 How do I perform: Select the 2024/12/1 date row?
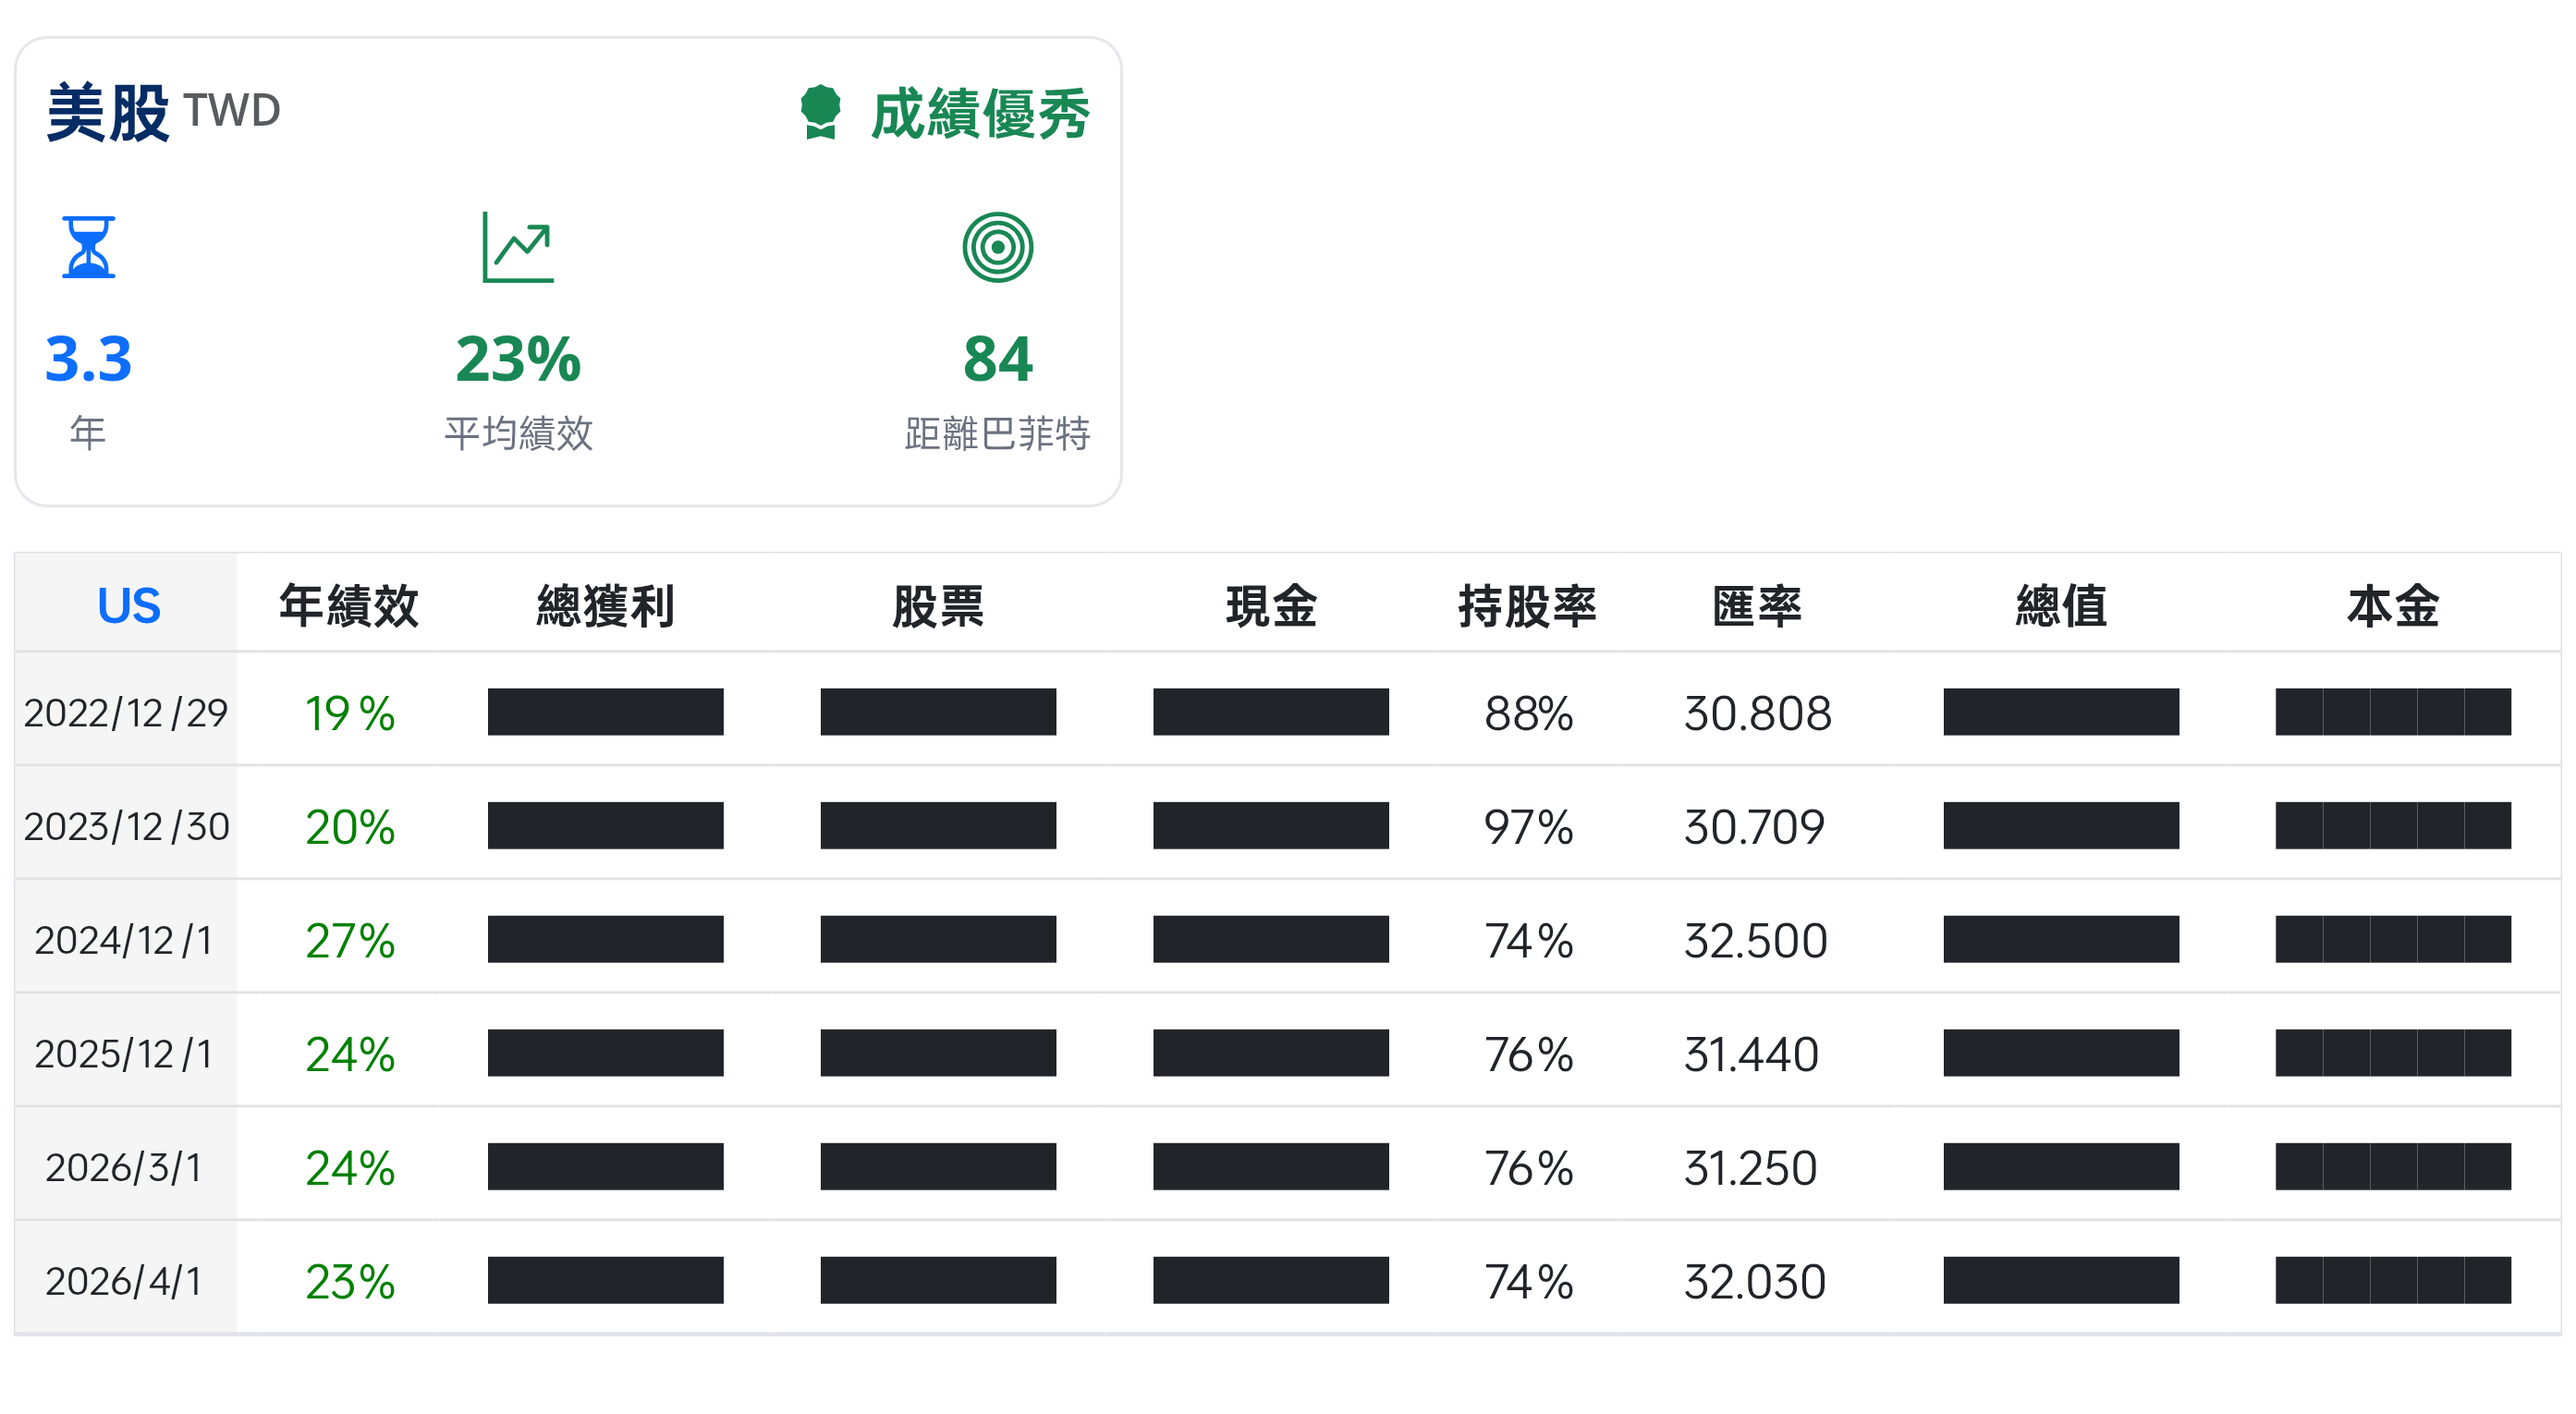[x=124, y=940]
